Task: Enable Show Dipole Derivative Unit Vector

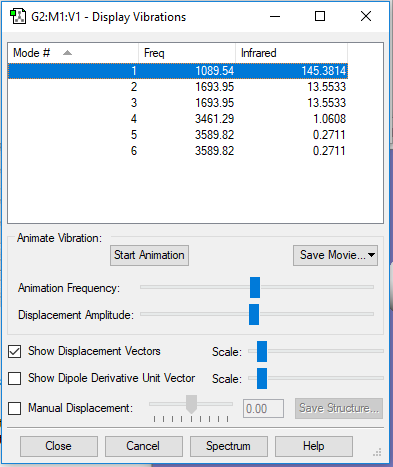Action: click(x=15, y=378)
